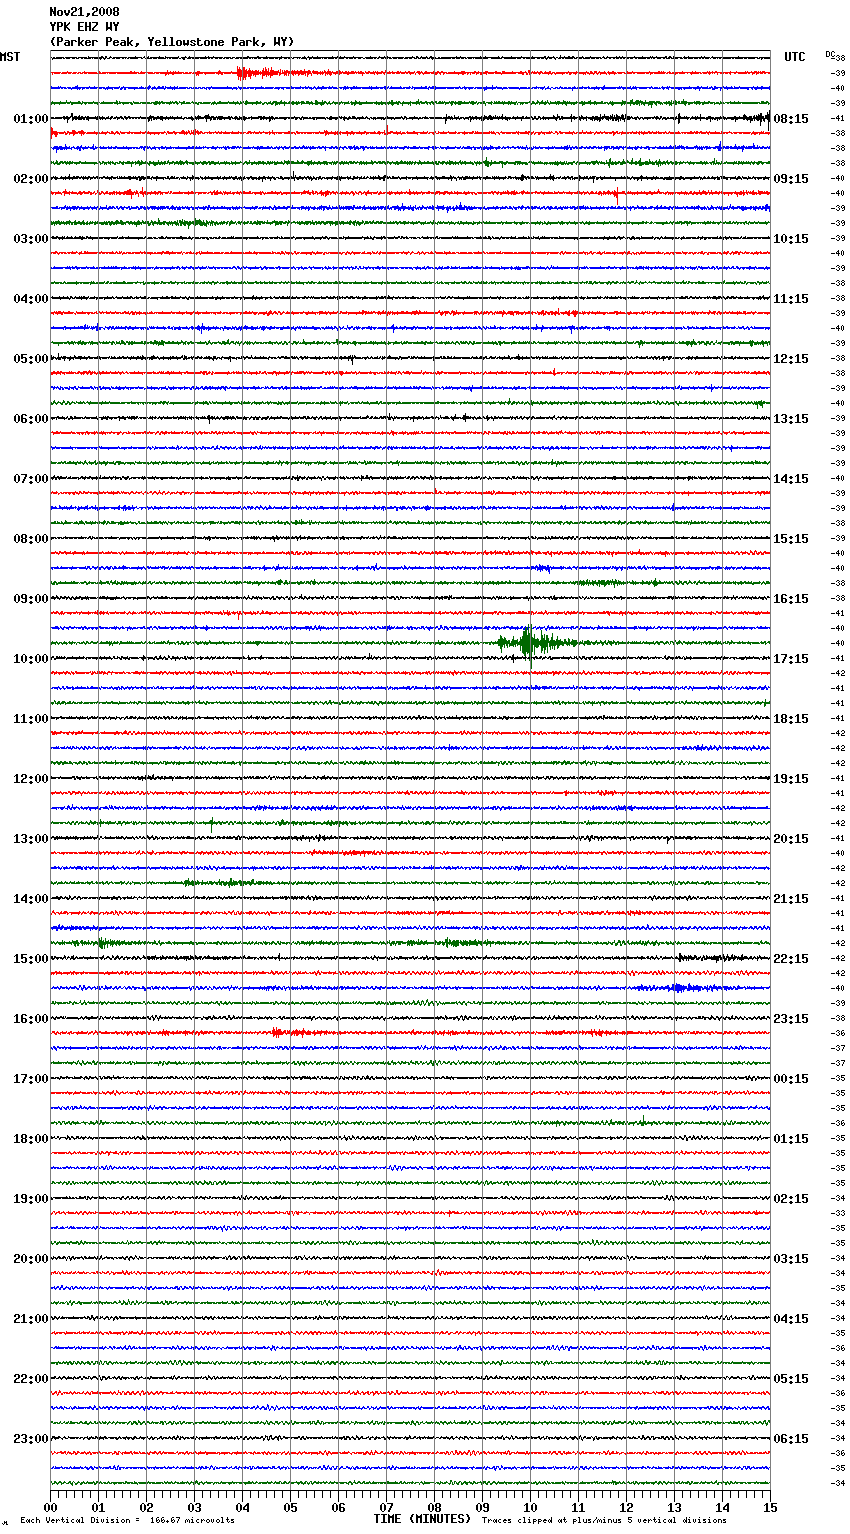
Task: Pick minute tick label 12 on bottom axis
Action: click(x=626, y=1507)
